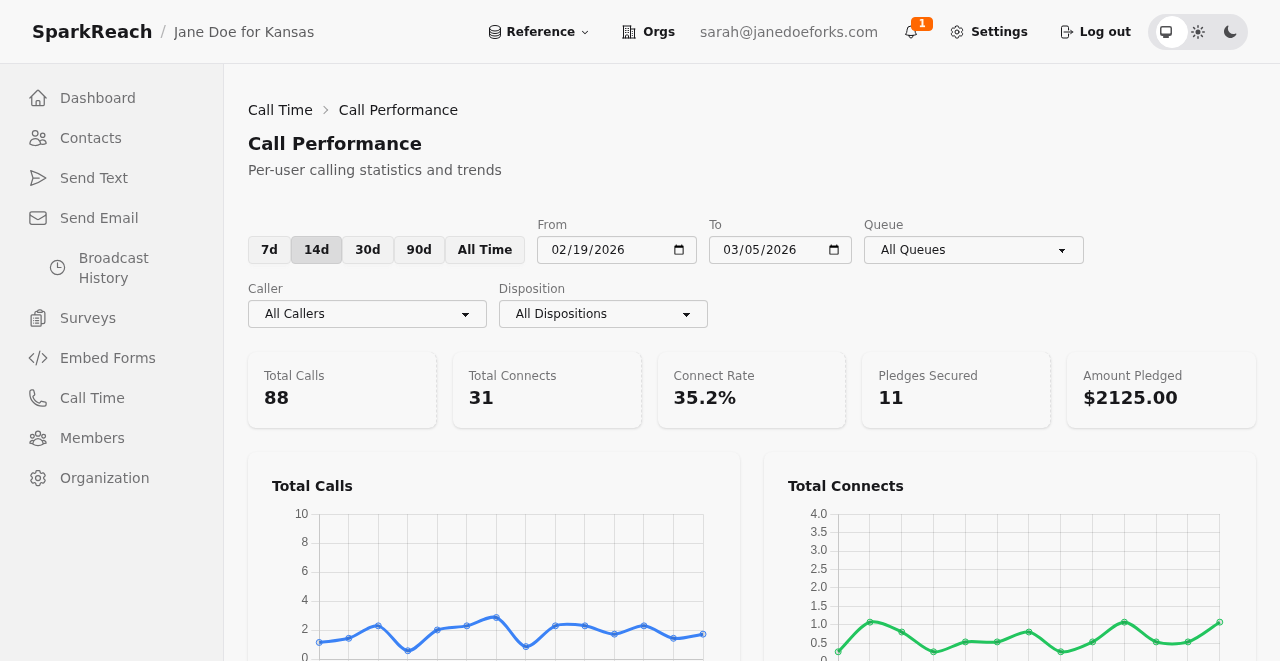The width and height of the screenshot is (1280, 661).
Task: Click the Log out arrow icon
Action: pos(1066,32)
